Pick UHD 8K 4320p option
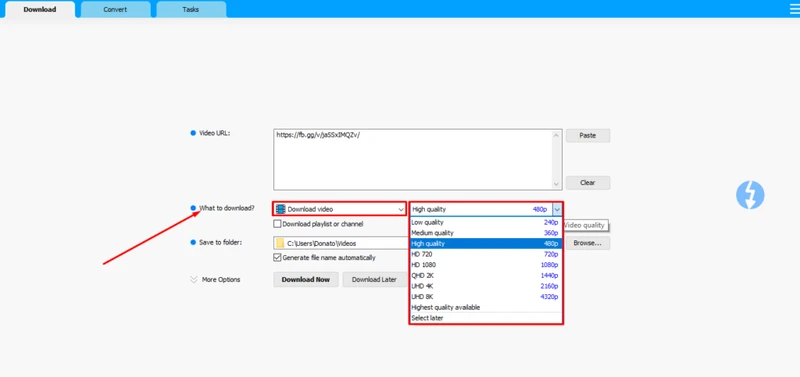Screen dimensions: 800x377 [x=485, y=297]
